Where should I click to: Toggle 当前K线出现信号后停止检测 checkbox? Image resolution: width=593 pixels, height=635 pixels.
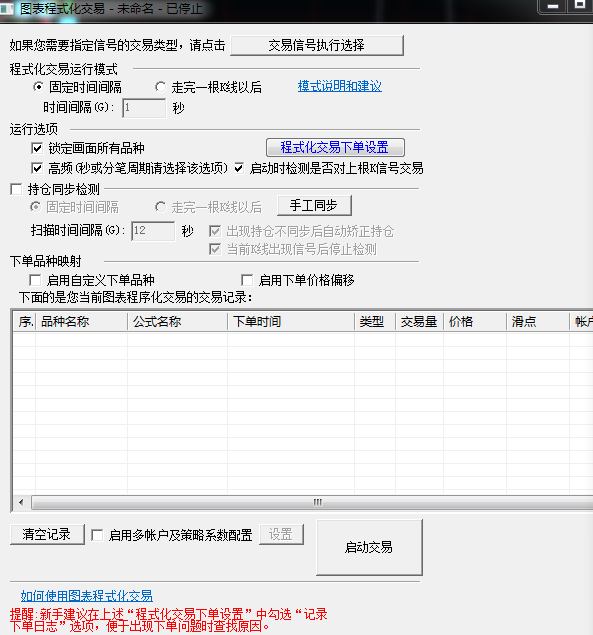coord(215,249)
